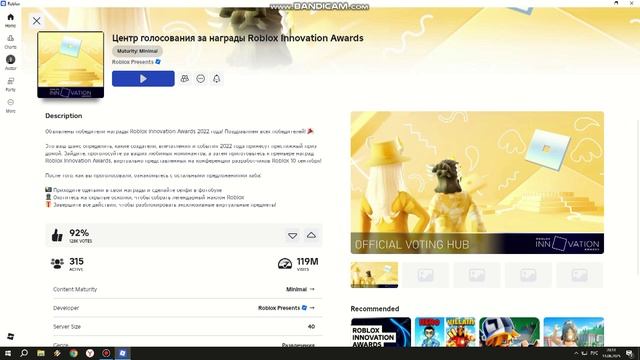Open Charts from the left sidebar
This screenshot has width=640, height=360.
(11, 42)
